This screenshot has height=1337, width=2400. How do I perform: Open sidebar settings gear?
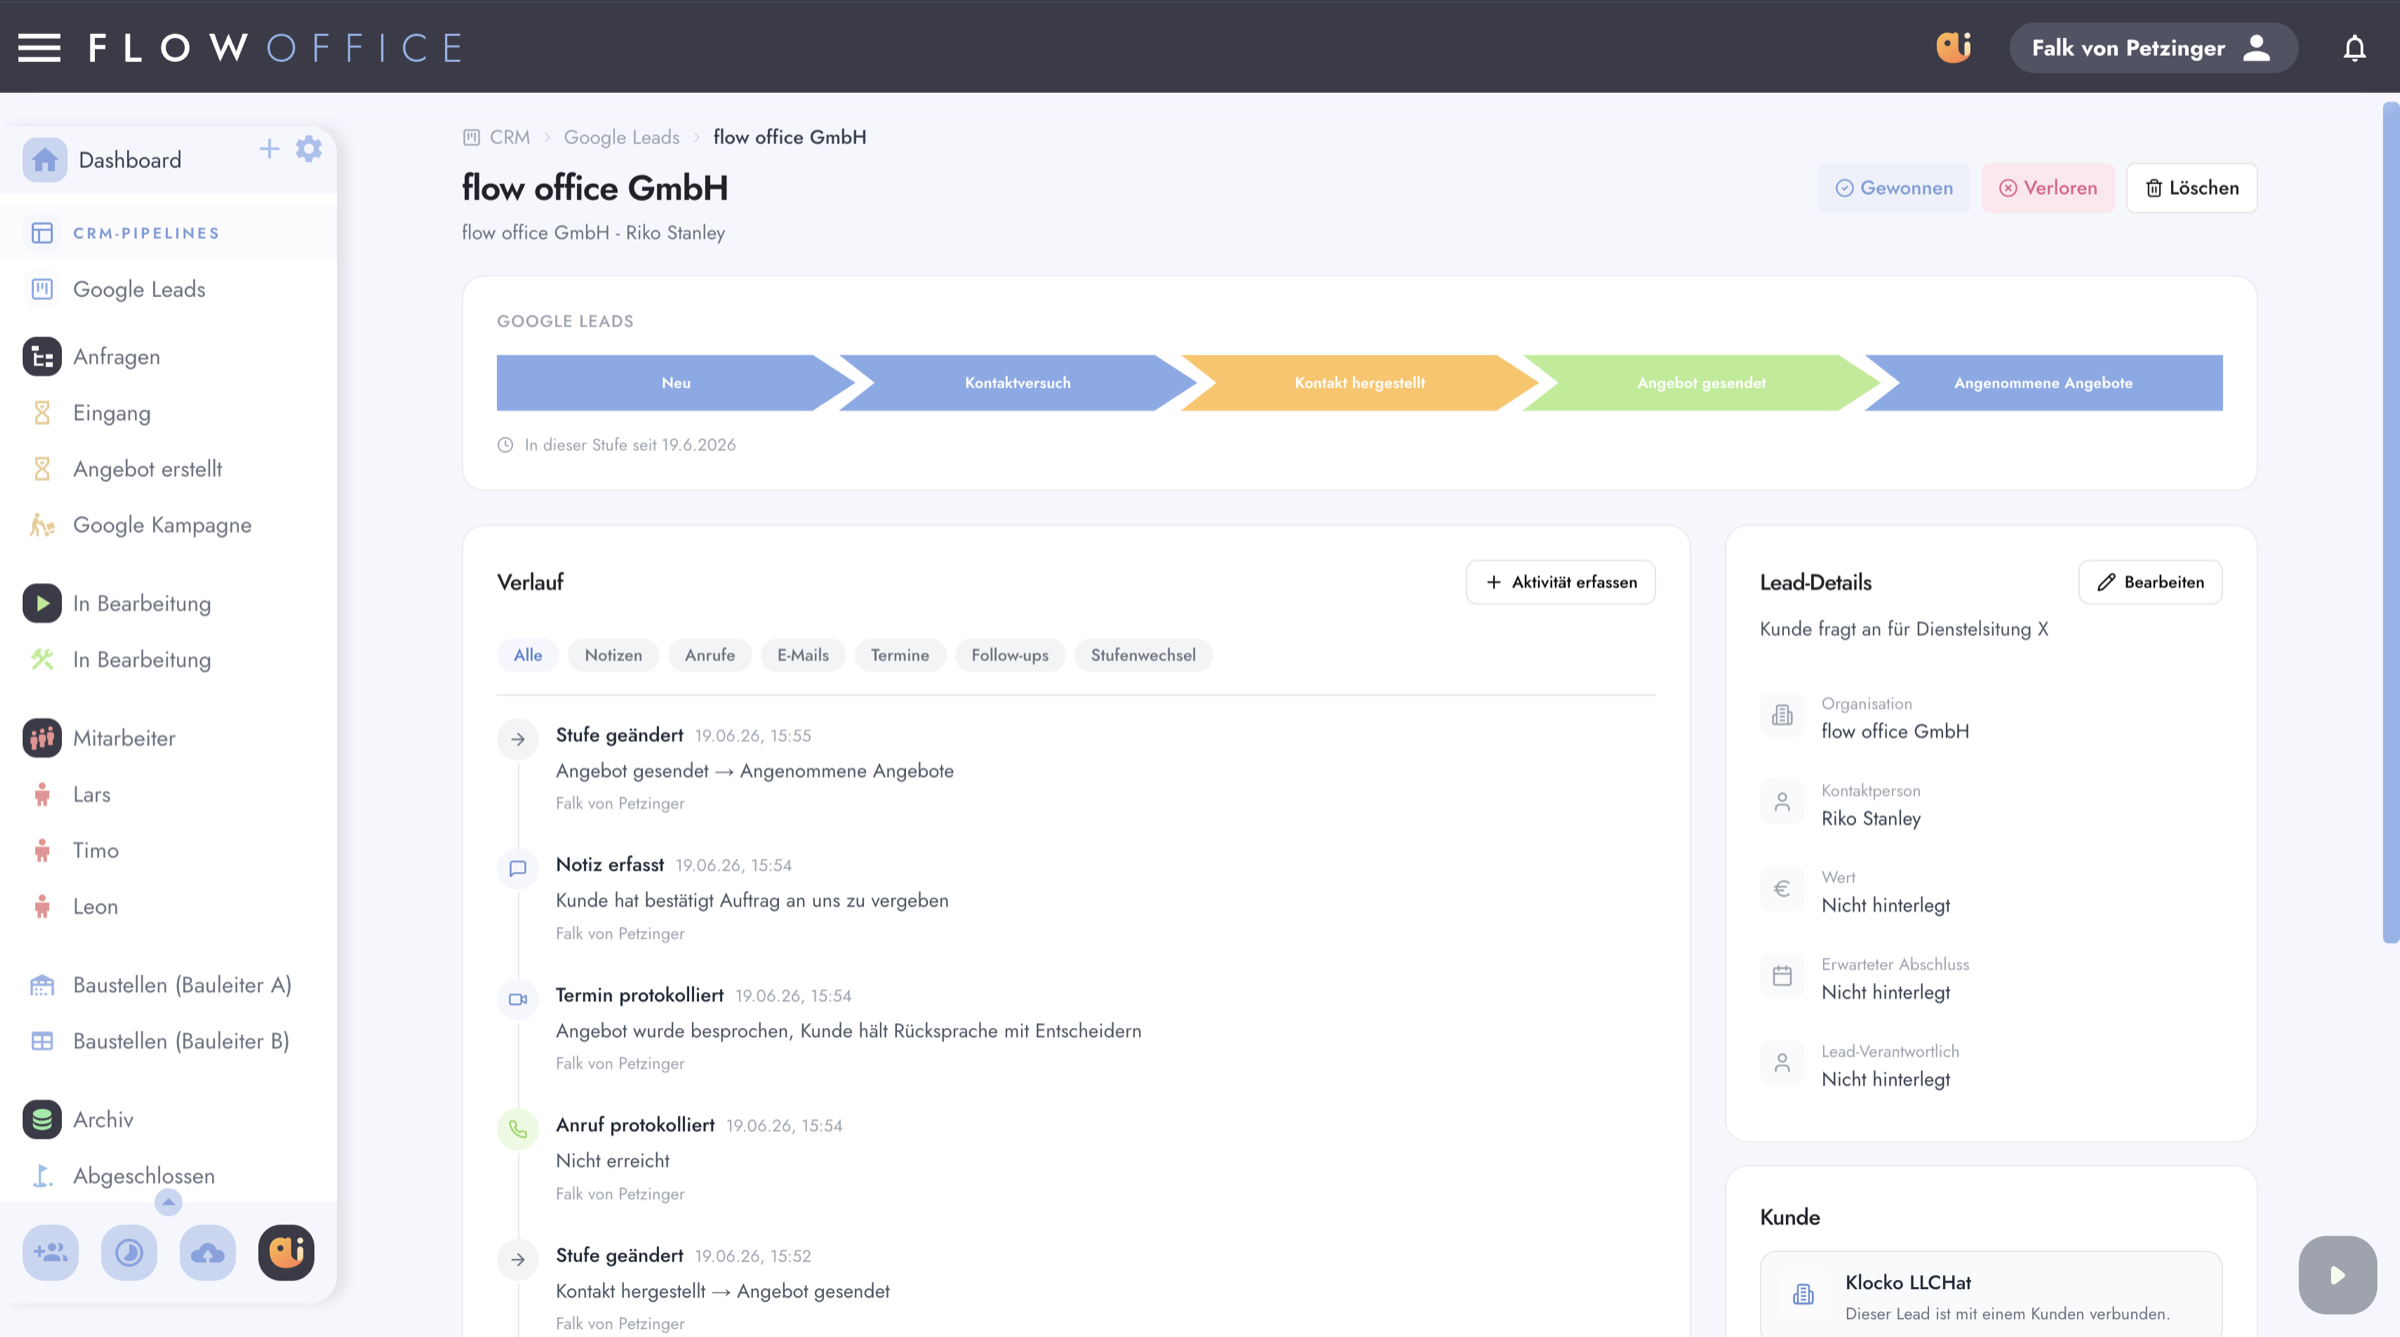tap(309, 149)
